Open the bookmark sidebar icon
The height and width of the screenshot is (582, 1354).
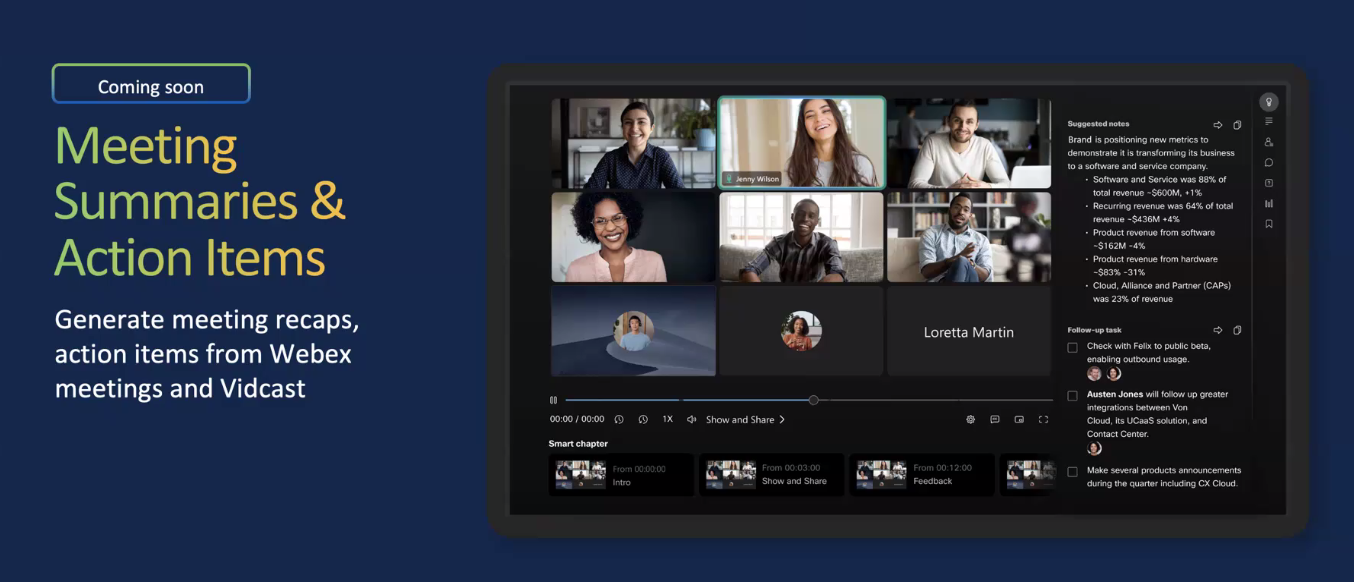(x=1269, y=224)
